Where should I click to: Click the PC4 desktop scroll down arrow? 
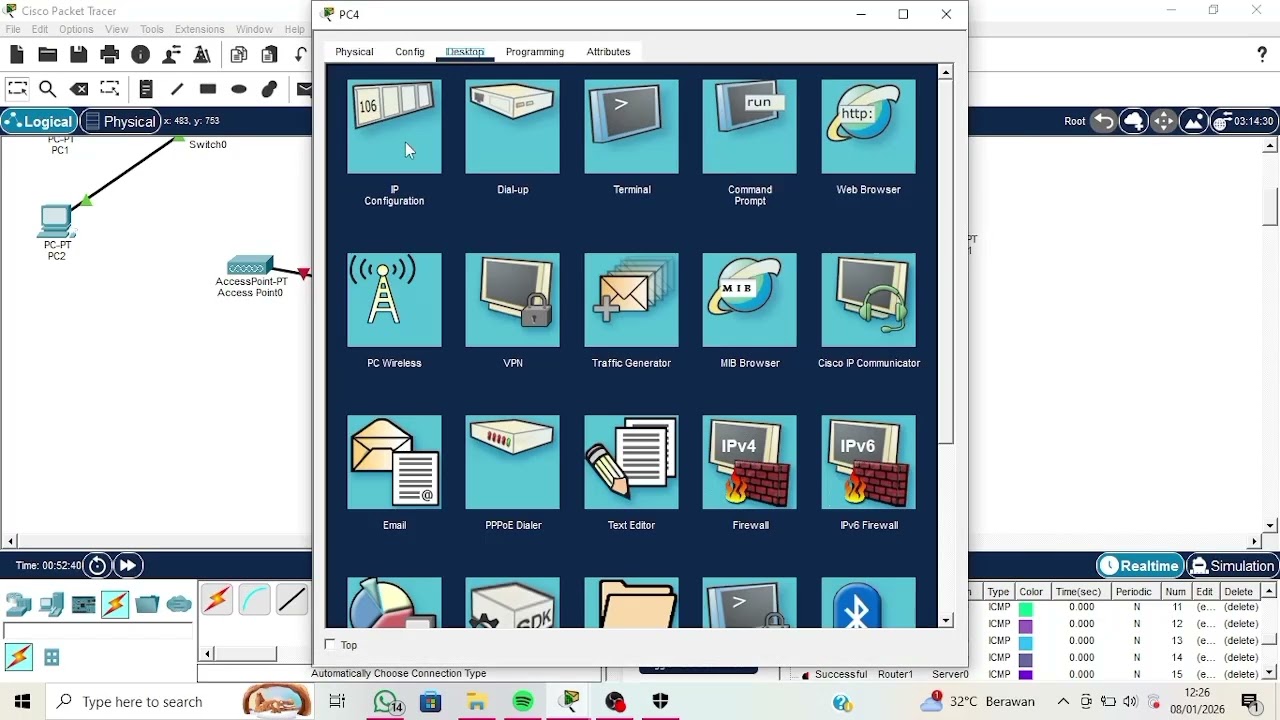click(946, 621)
